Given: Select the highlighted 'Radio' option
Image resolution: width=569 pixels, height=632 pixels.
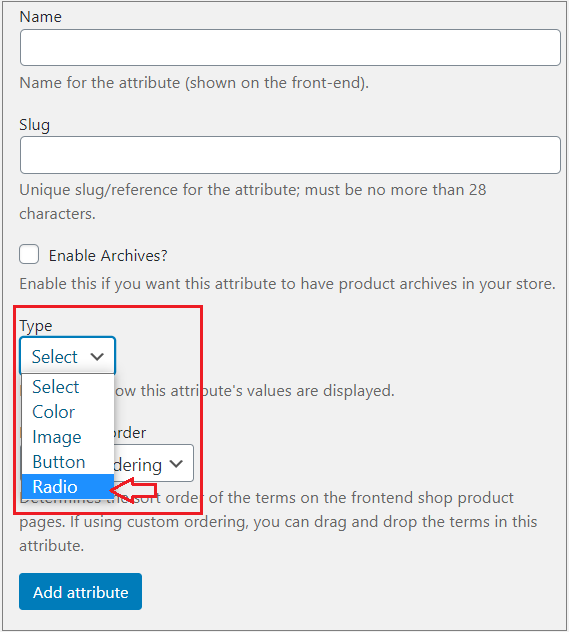Looking at the screenshot, I should point(68,486).
